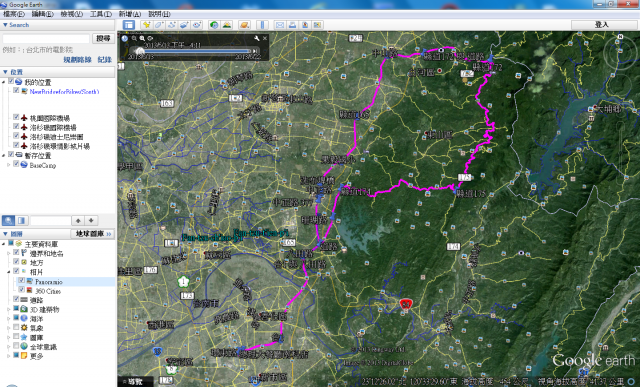Toggle 桃園國際機場 checkbox
The width and height of the screenshot is (640, 387).
click(x=16, y=117)
